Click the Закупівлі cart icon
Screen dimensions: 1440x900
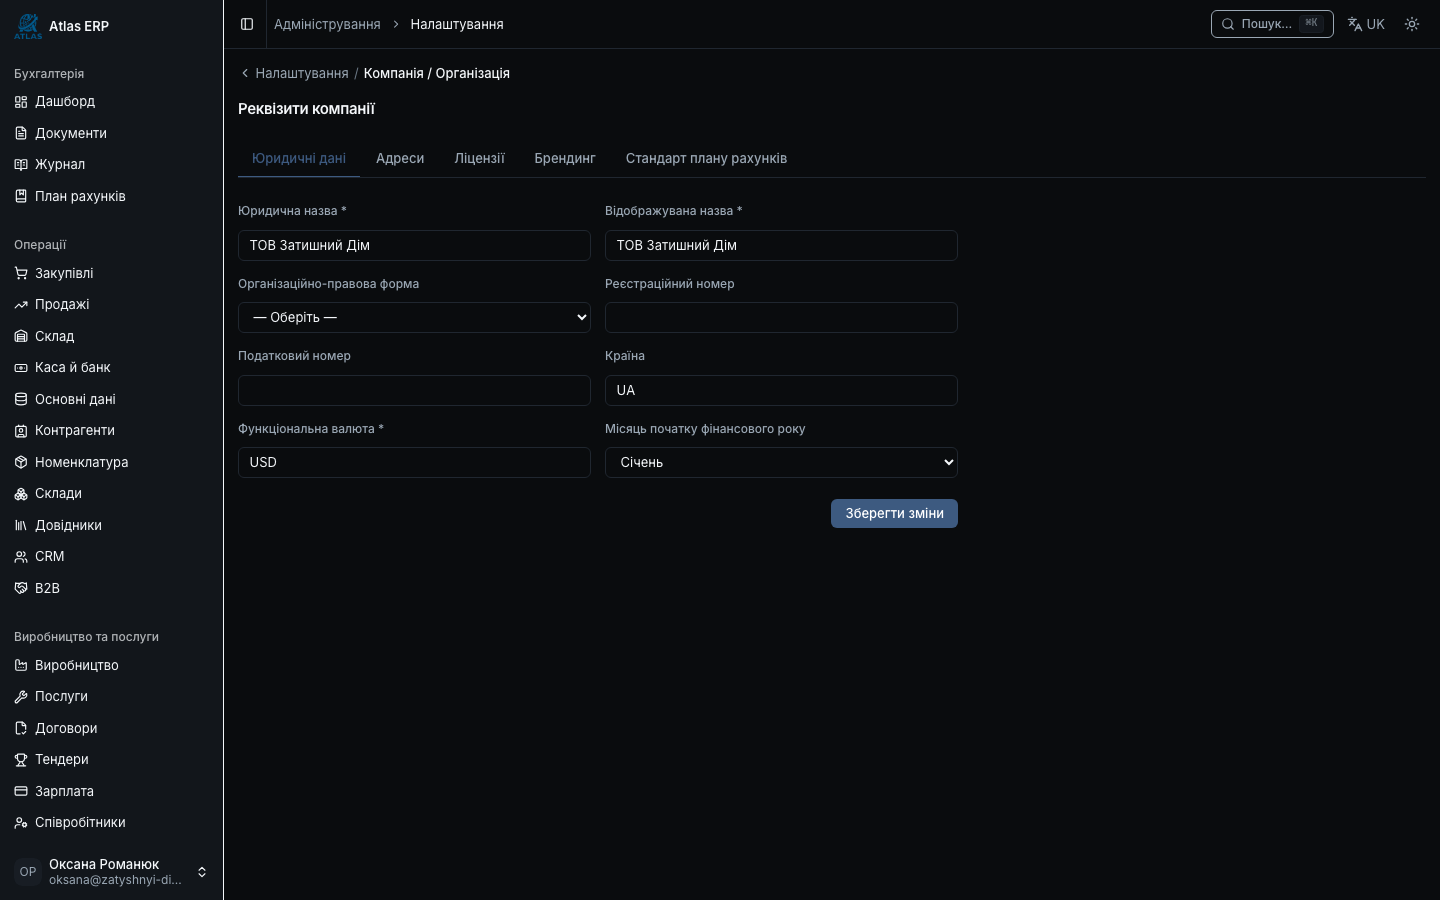click(21, 273)
